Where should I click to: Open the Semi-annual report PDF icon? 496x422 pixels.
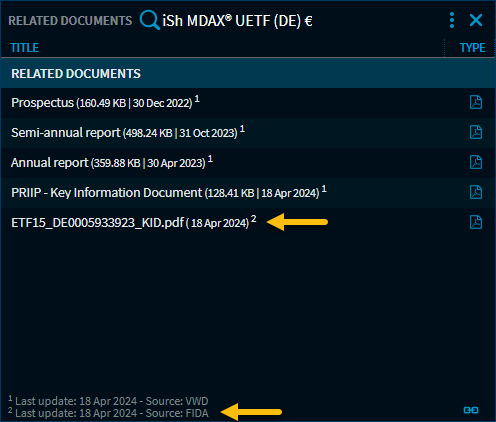coord(476,132)
